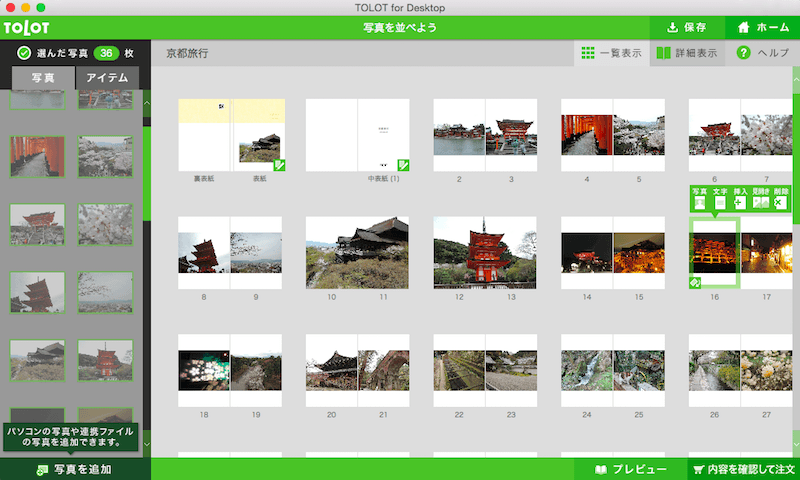Viewport: 800px width, 480px height.
Task: Click the 京都旅行 book title
Action: (187, 53)
